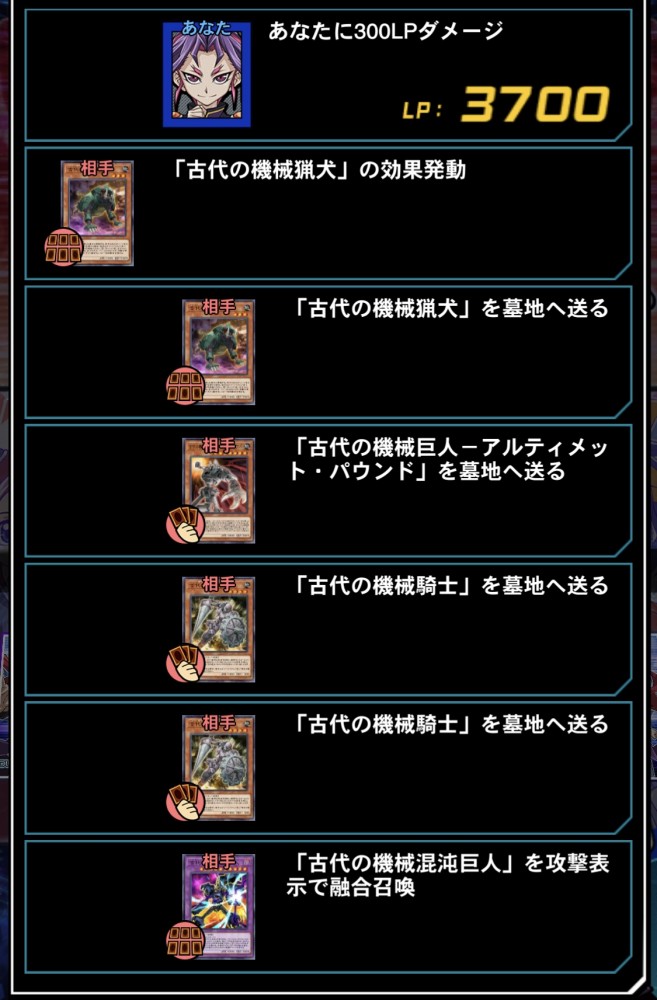The height and width of the screenshot is (1000, 657).
Task: Select 「古代の機械猟犬」の効果発動 log text
Action: point(318,170)
